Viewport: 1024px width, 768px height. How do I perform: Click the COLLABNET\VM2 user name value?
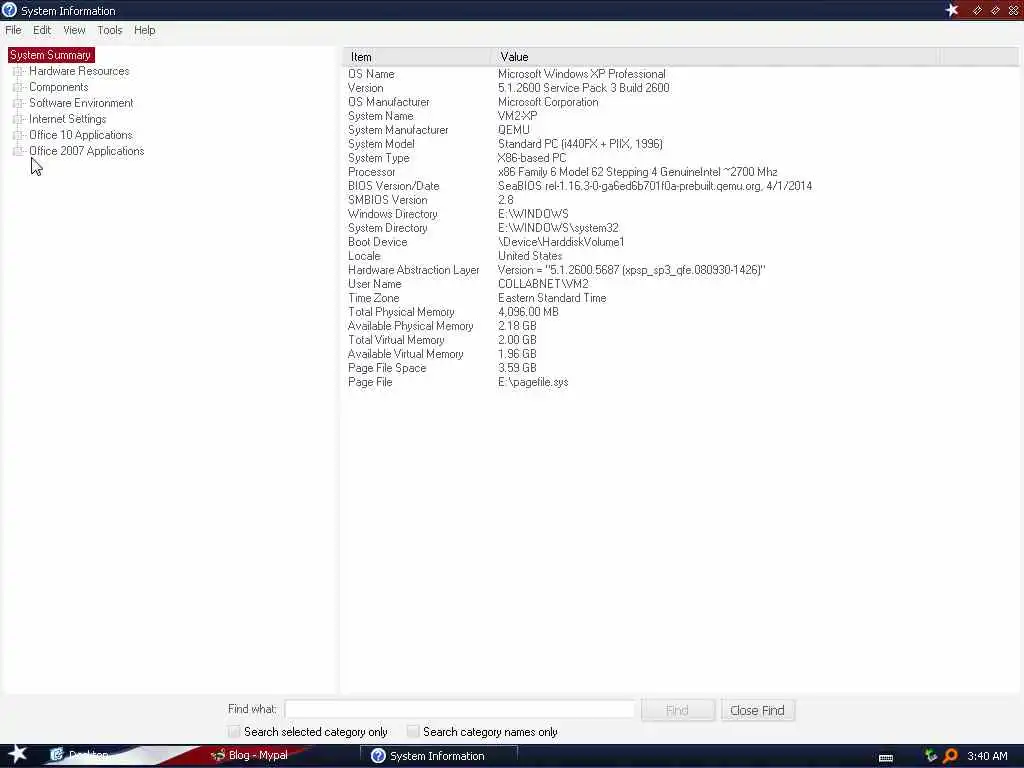click(543, 284)
